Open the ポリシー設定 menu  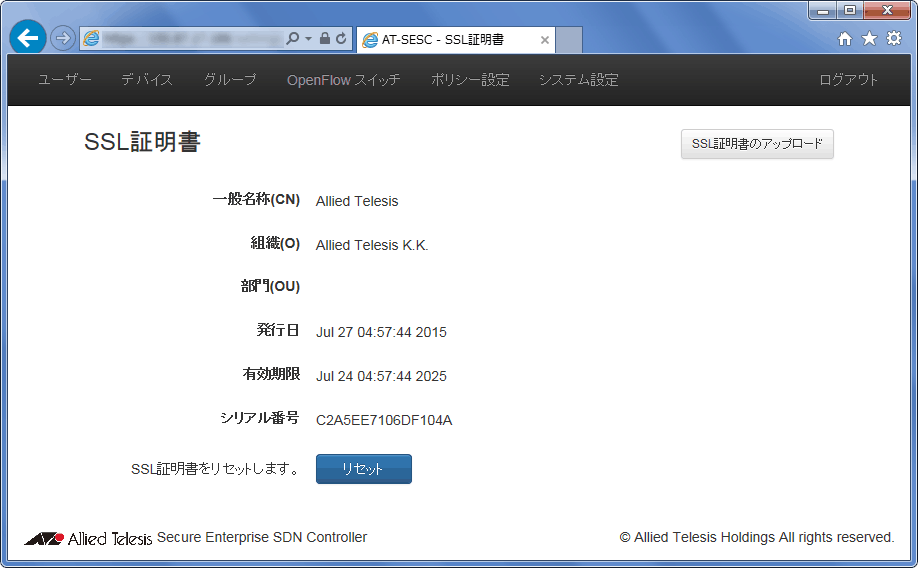pyautogui.click(x=470, y=80)
